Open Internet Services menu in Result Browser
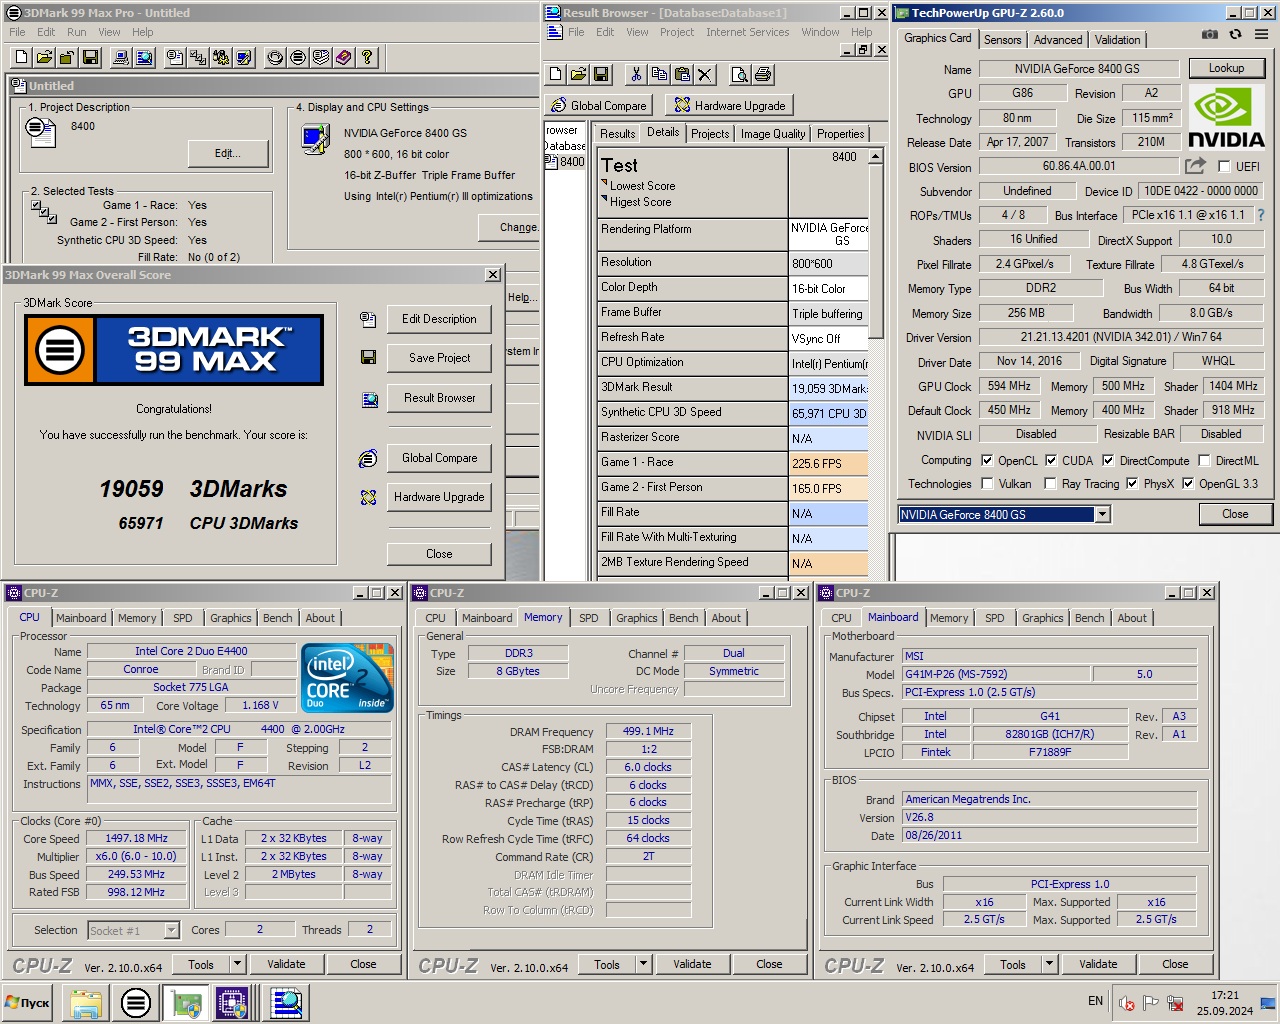 (747, 32)
